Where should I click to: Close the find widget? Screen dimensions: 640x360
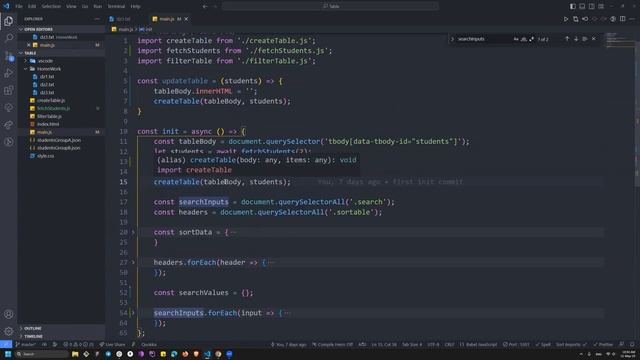594,39
